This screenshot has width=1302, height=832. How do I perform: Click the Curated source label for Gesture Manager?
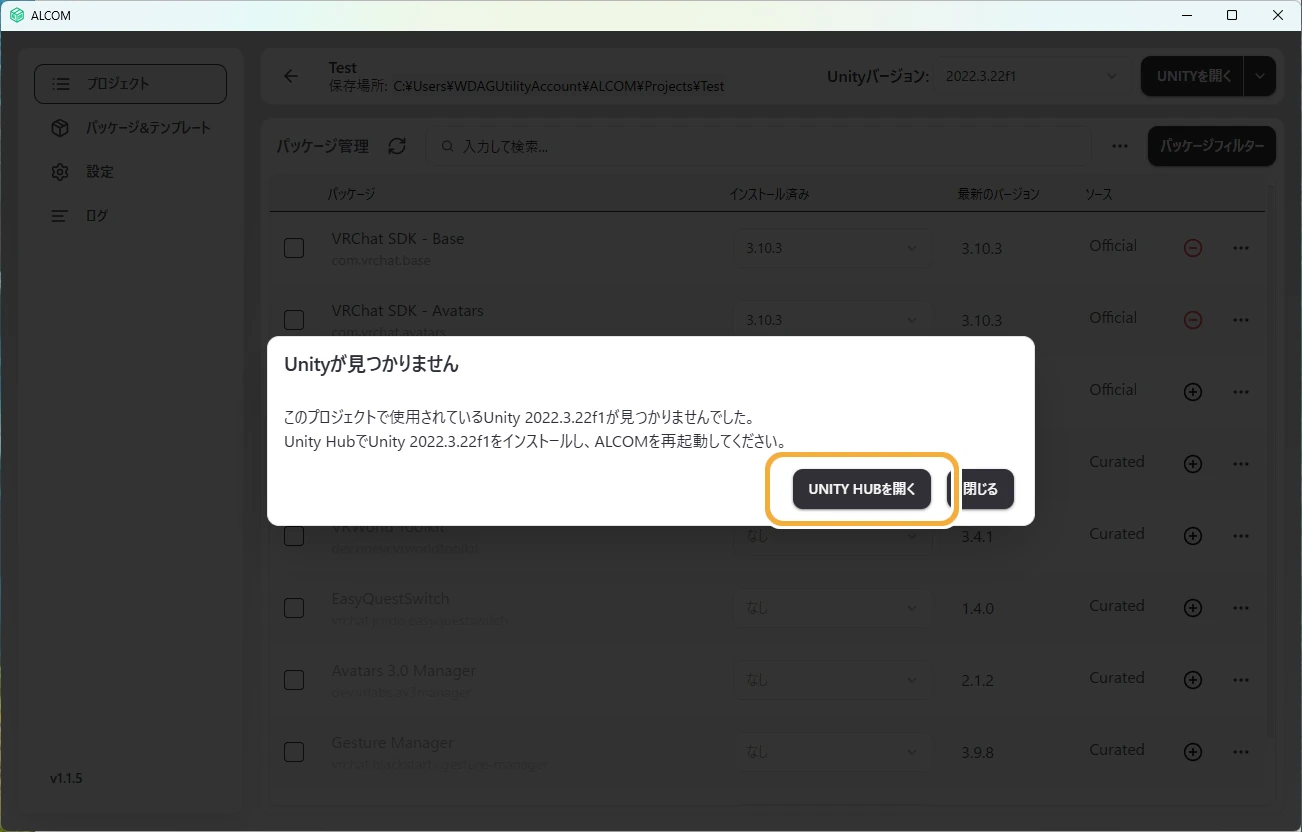[1117, 750]
